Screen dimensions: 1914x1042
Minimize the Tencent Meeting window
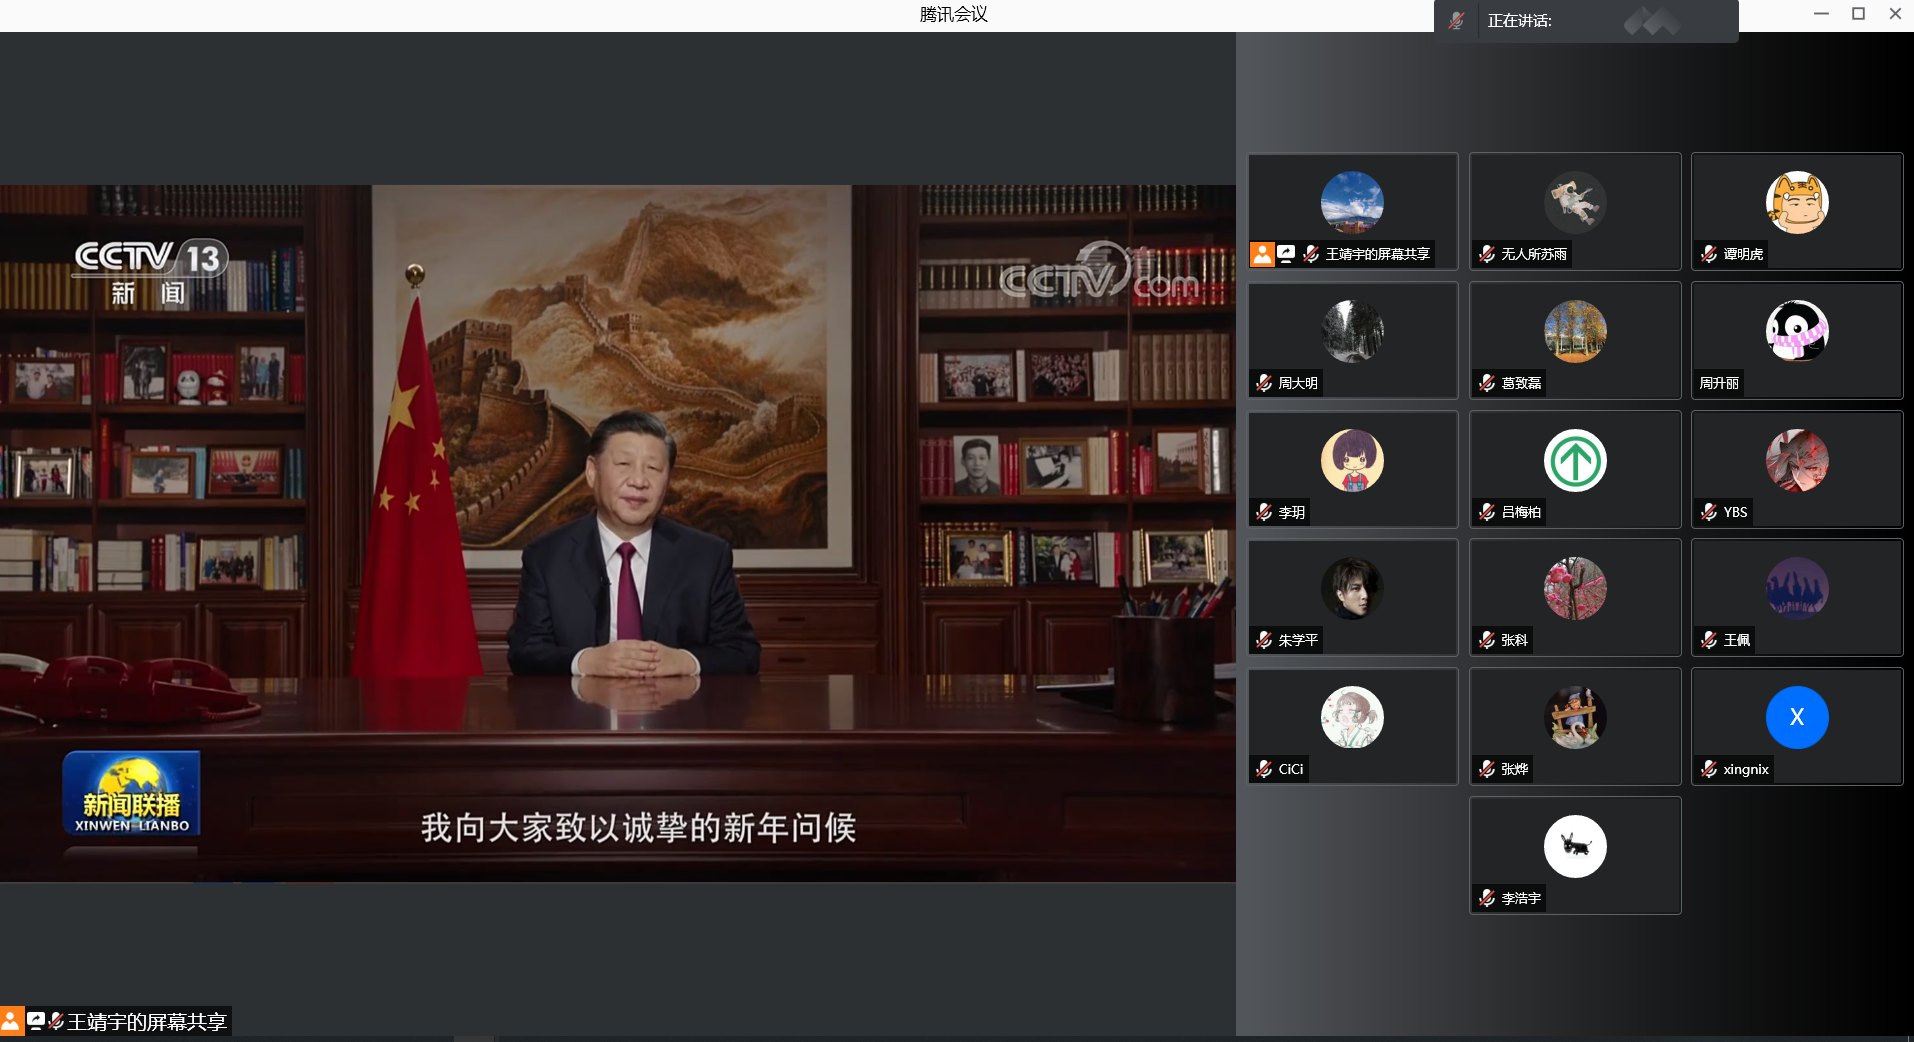[1821, 14]
